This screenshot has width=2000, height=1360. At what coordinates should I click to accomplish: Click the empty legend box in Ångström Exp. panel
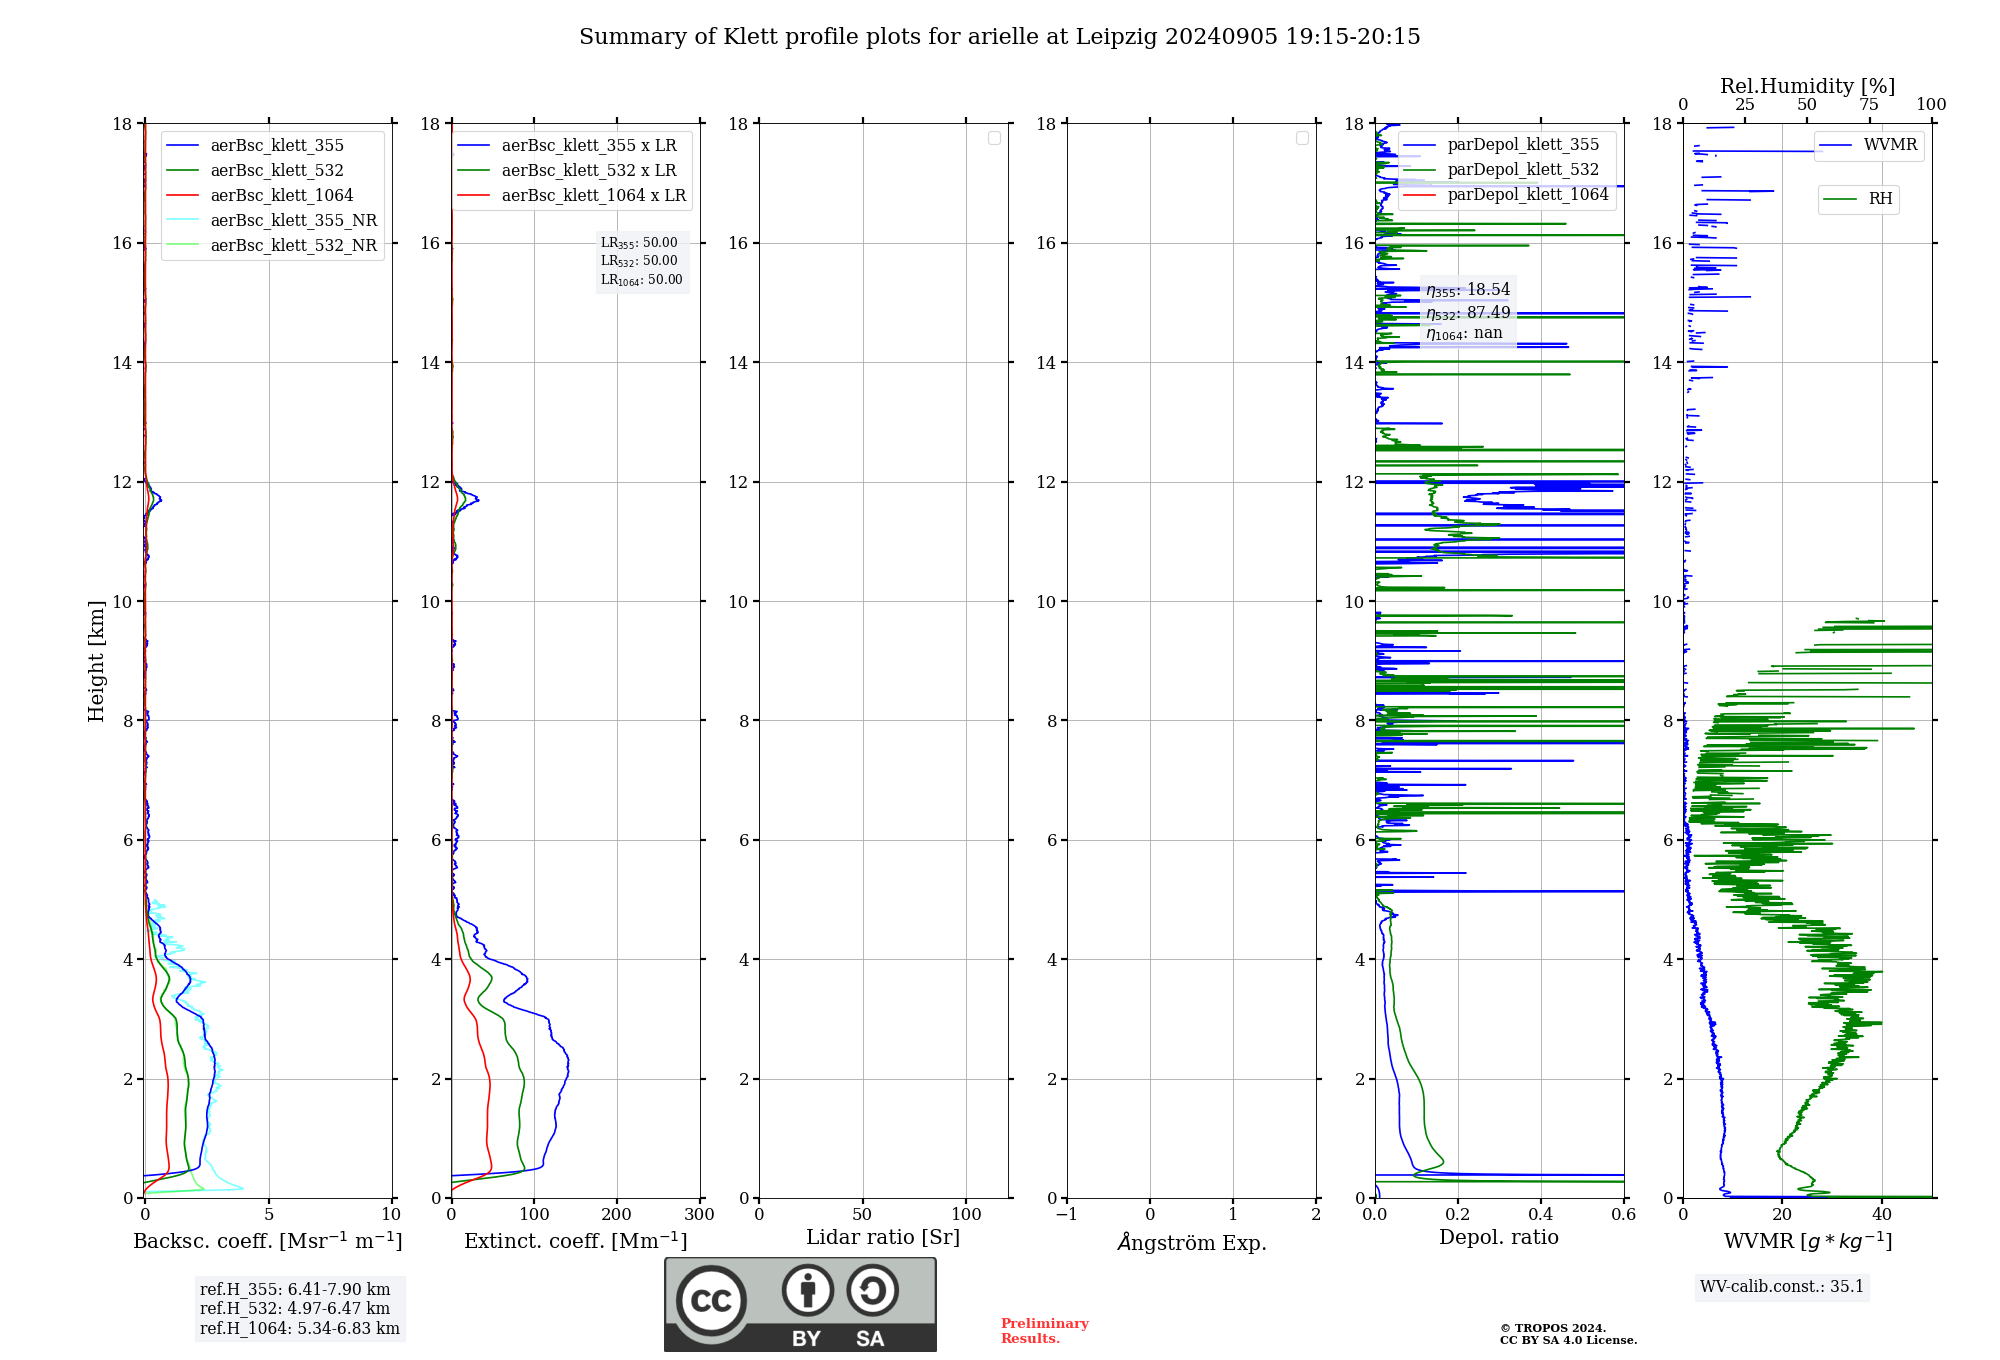click(x=1302, y=138)
